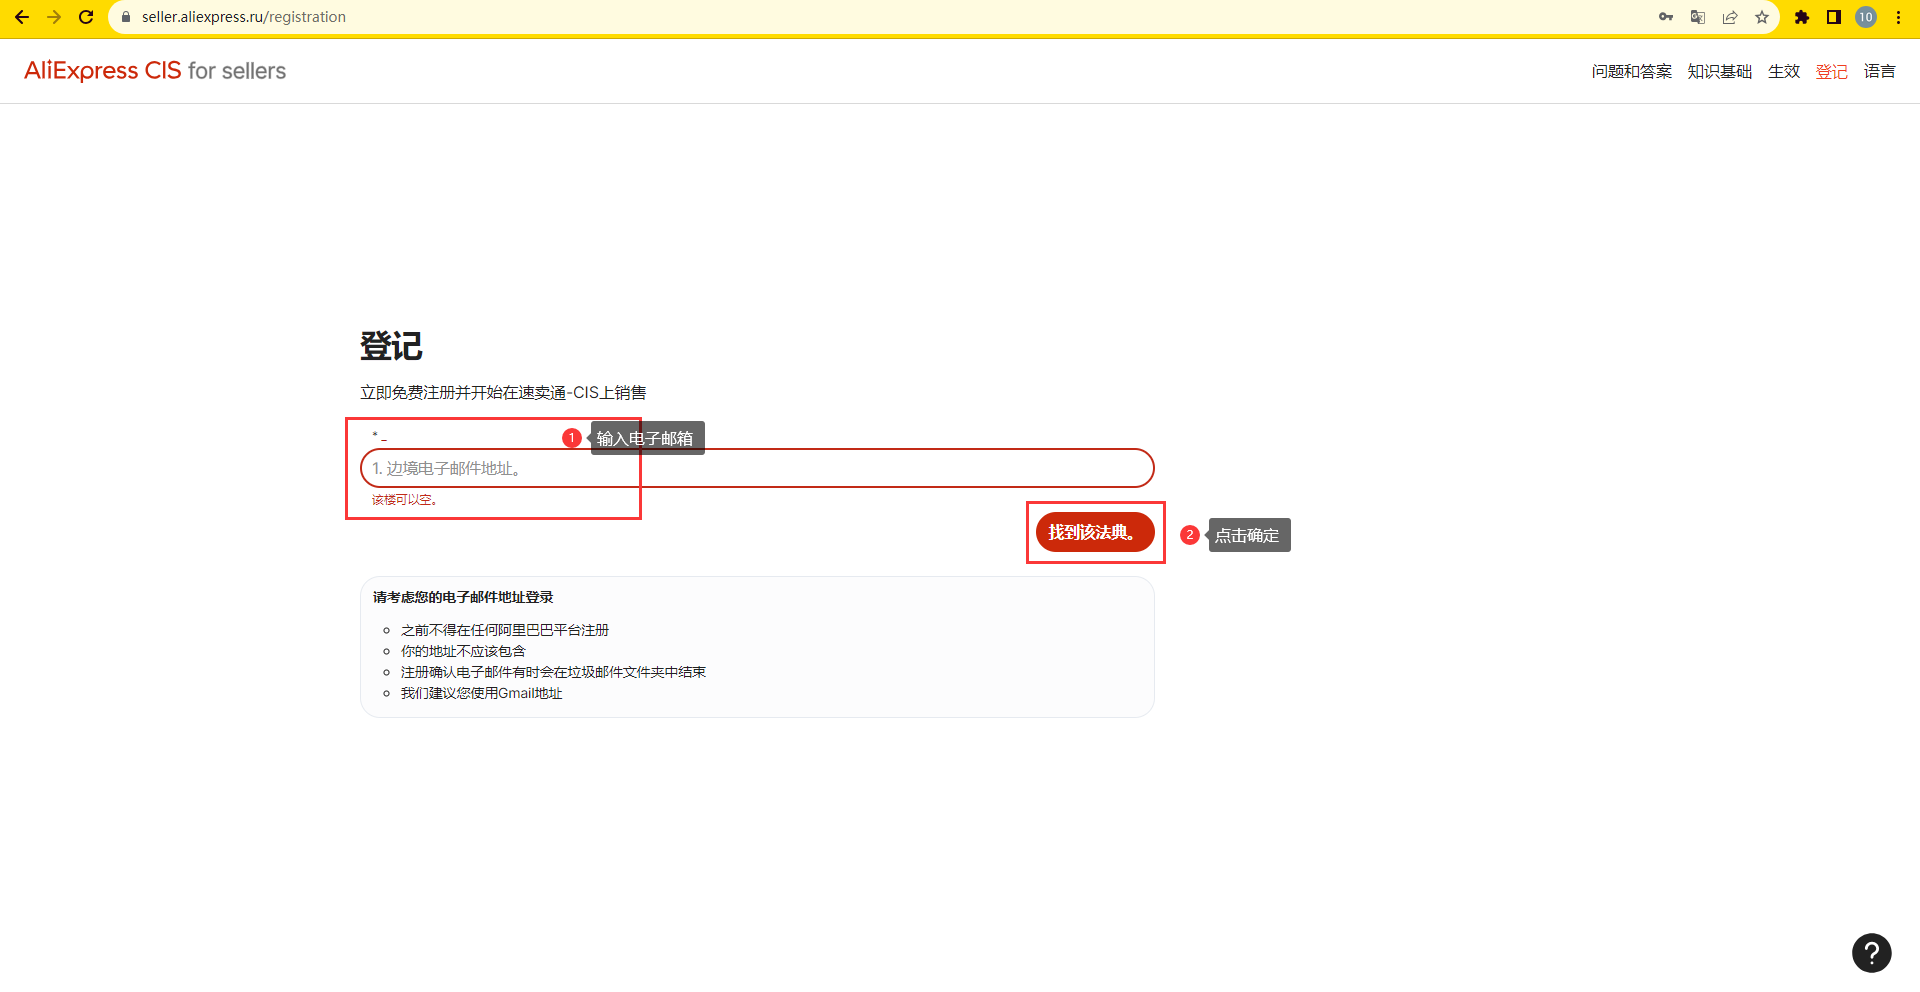Toggle the browser side panel icon
The image size is (1920, 992).
tap(1834, 17)
